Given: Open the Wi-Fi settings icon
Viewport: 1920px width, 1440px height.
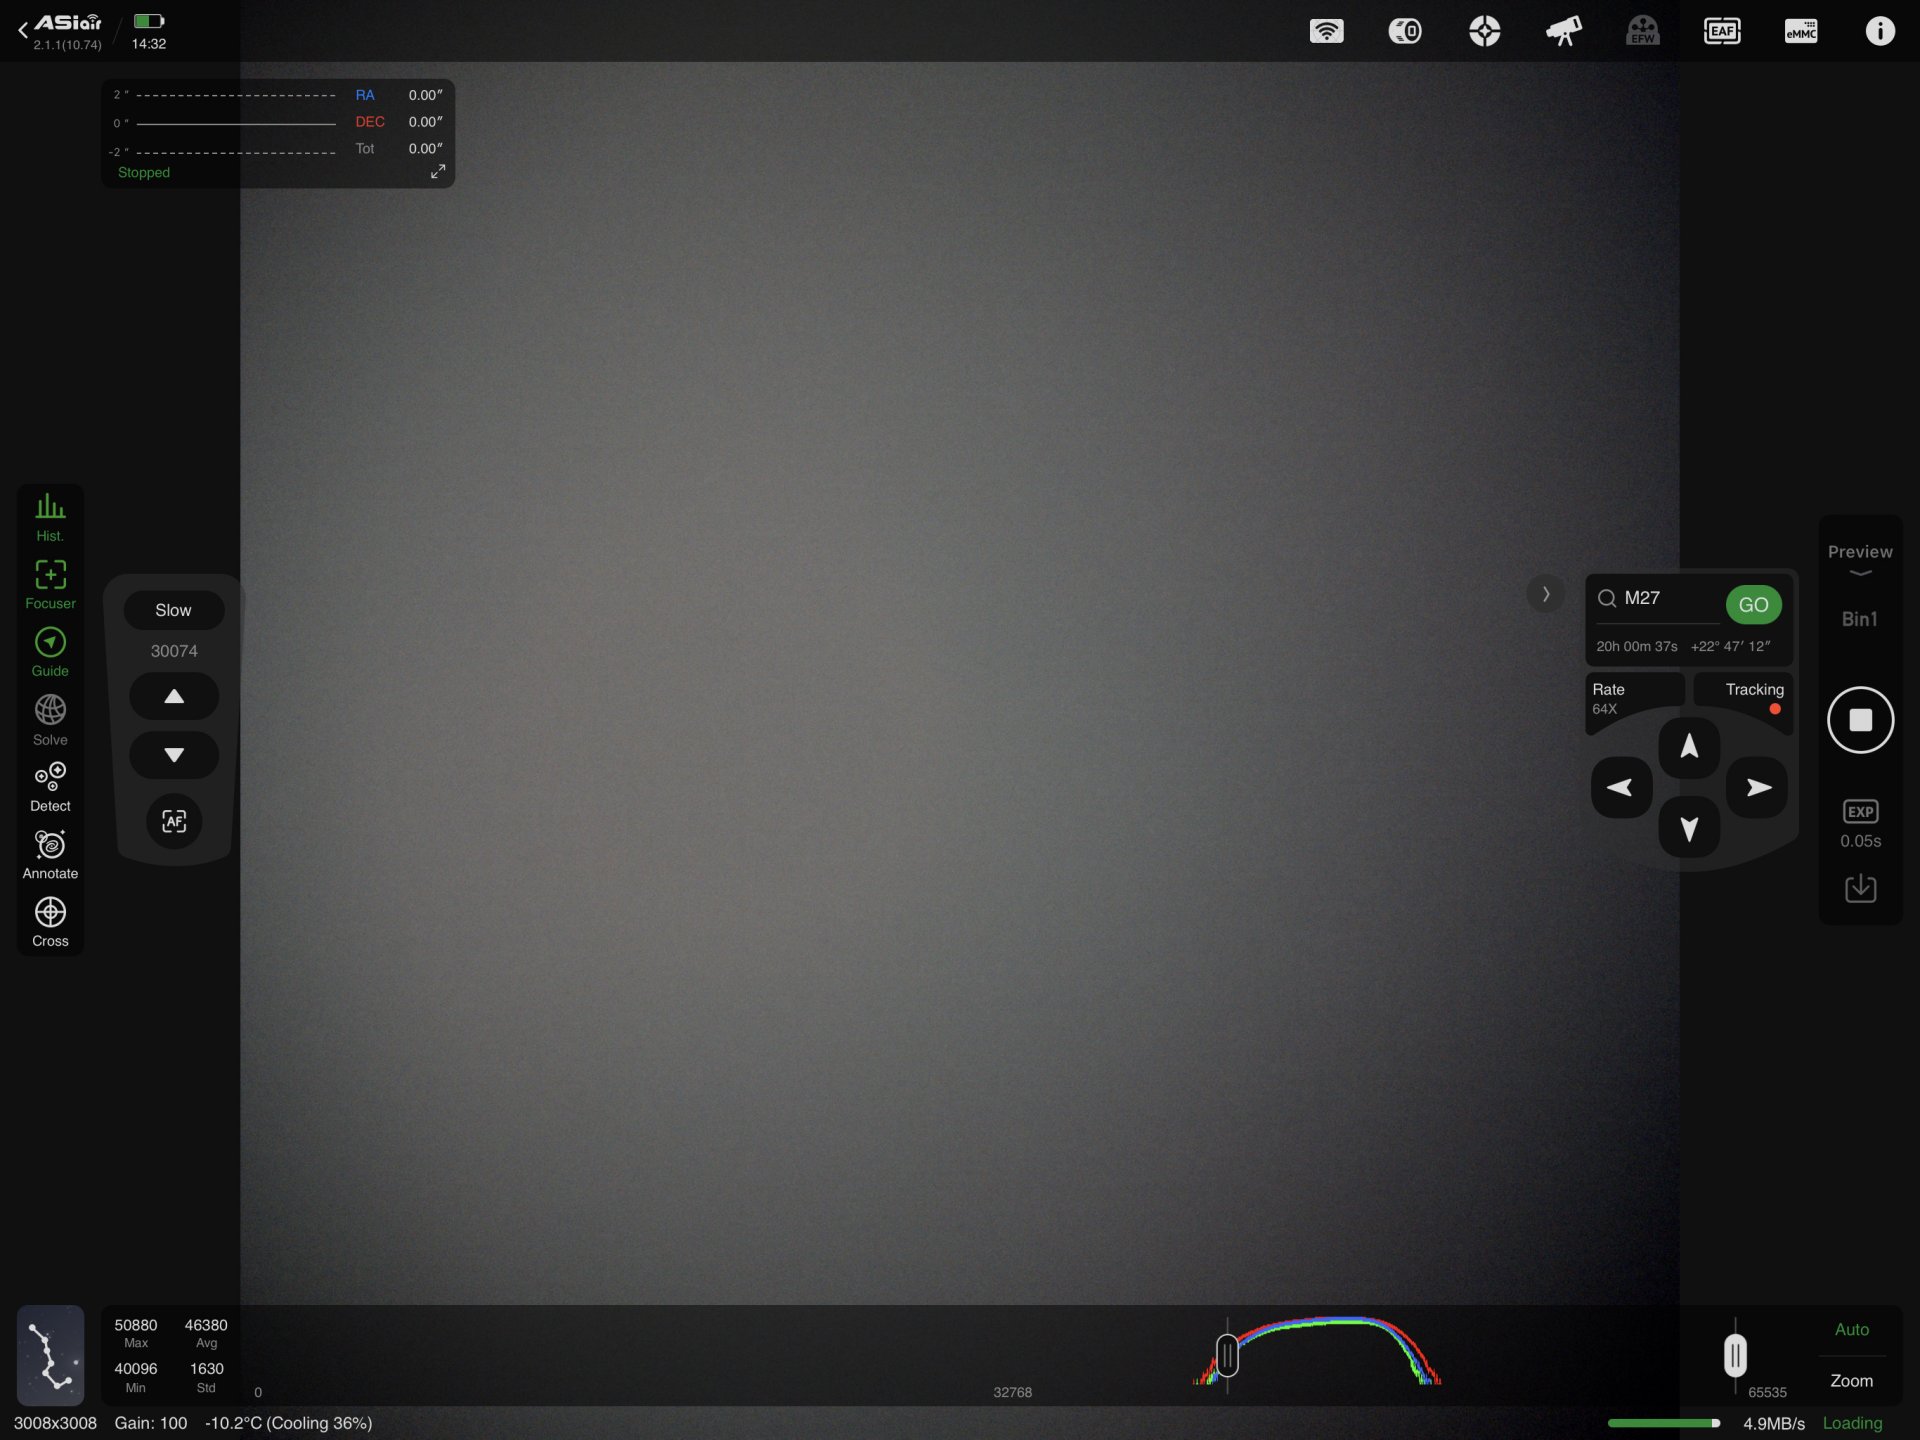Looking at the screenshot, I should click(1326, 31).
